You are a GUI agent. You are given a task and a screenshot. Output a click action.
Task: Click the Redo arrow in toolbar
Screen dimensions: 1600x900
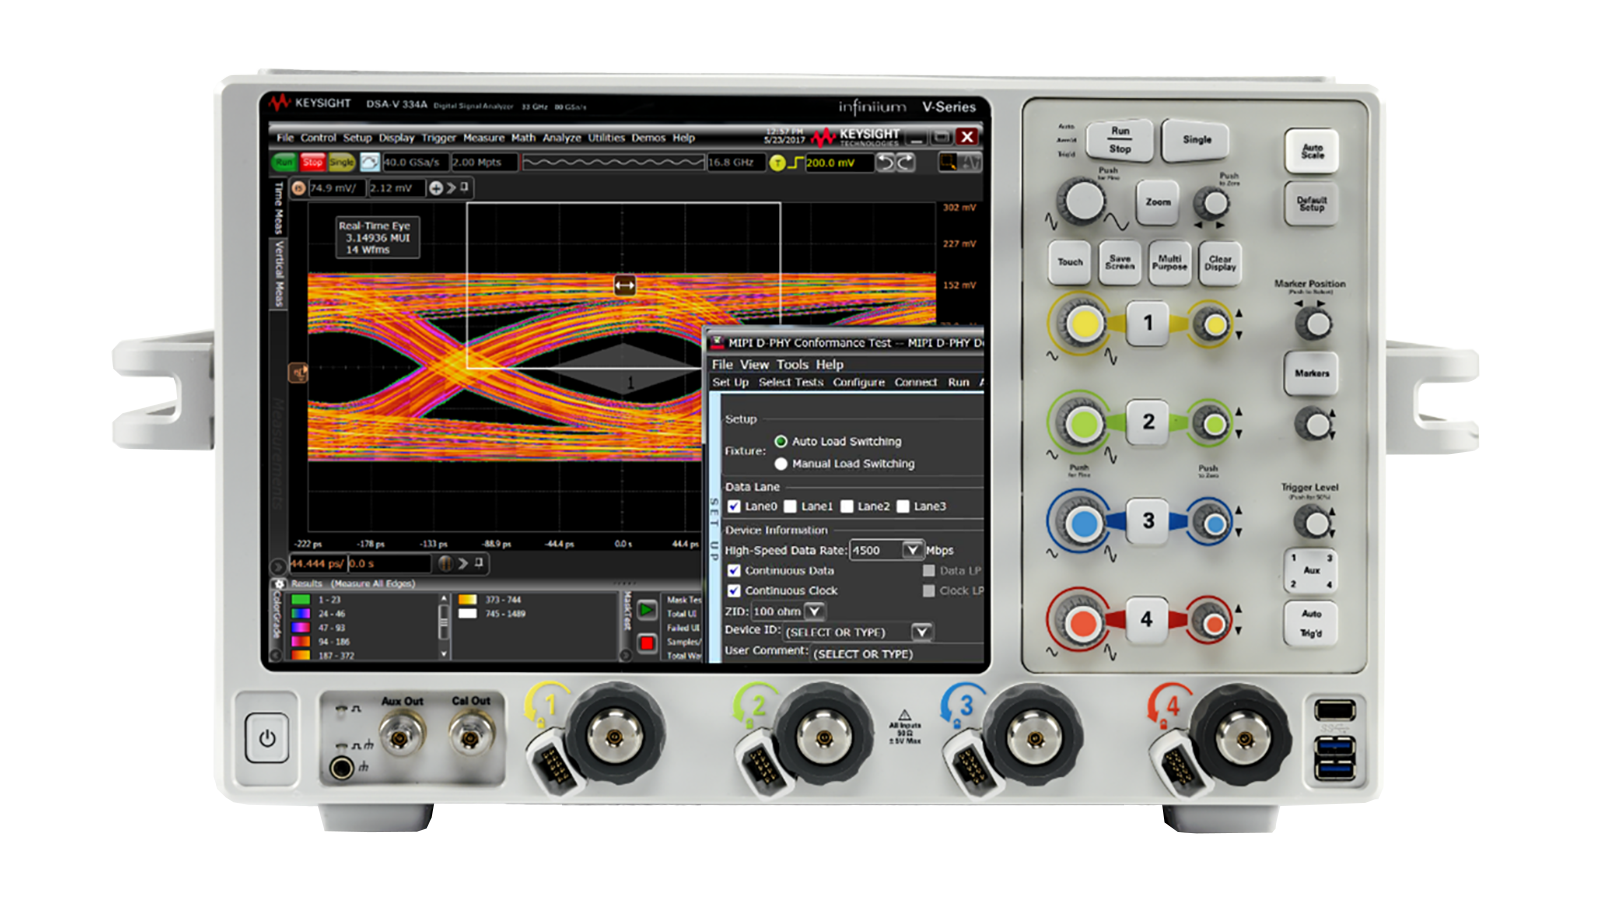(905, 162)
